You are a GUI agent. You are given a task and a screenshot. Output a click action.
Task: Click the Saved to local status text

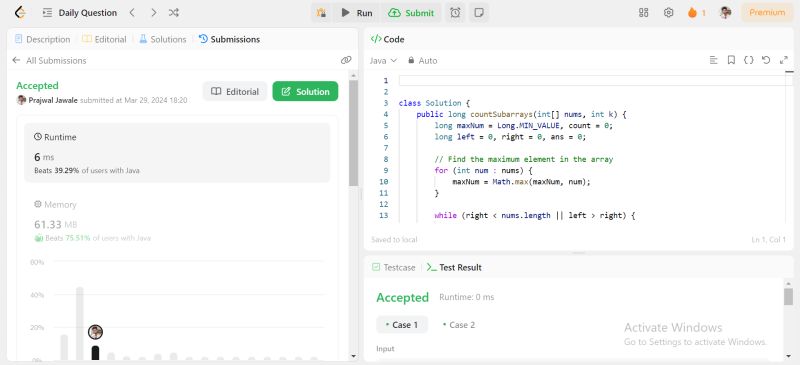point(394,239)
